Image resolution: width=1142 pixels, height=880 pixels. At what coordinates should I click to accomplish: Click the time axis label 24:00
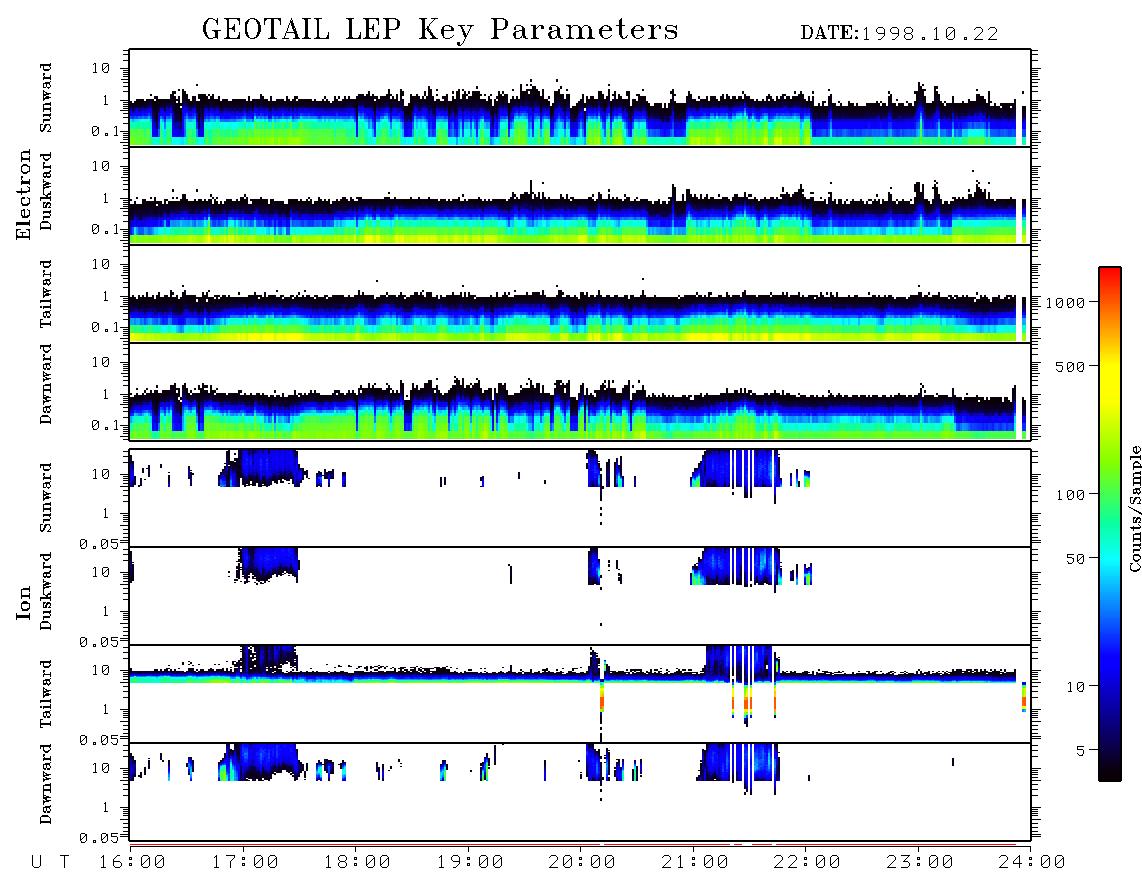click(x=1032, y=863)
